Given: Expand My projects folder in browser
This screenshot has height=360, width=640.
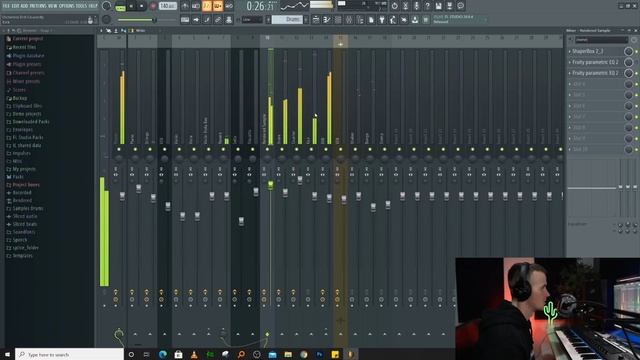Looking at the screenshot, I should coord(21,169).
